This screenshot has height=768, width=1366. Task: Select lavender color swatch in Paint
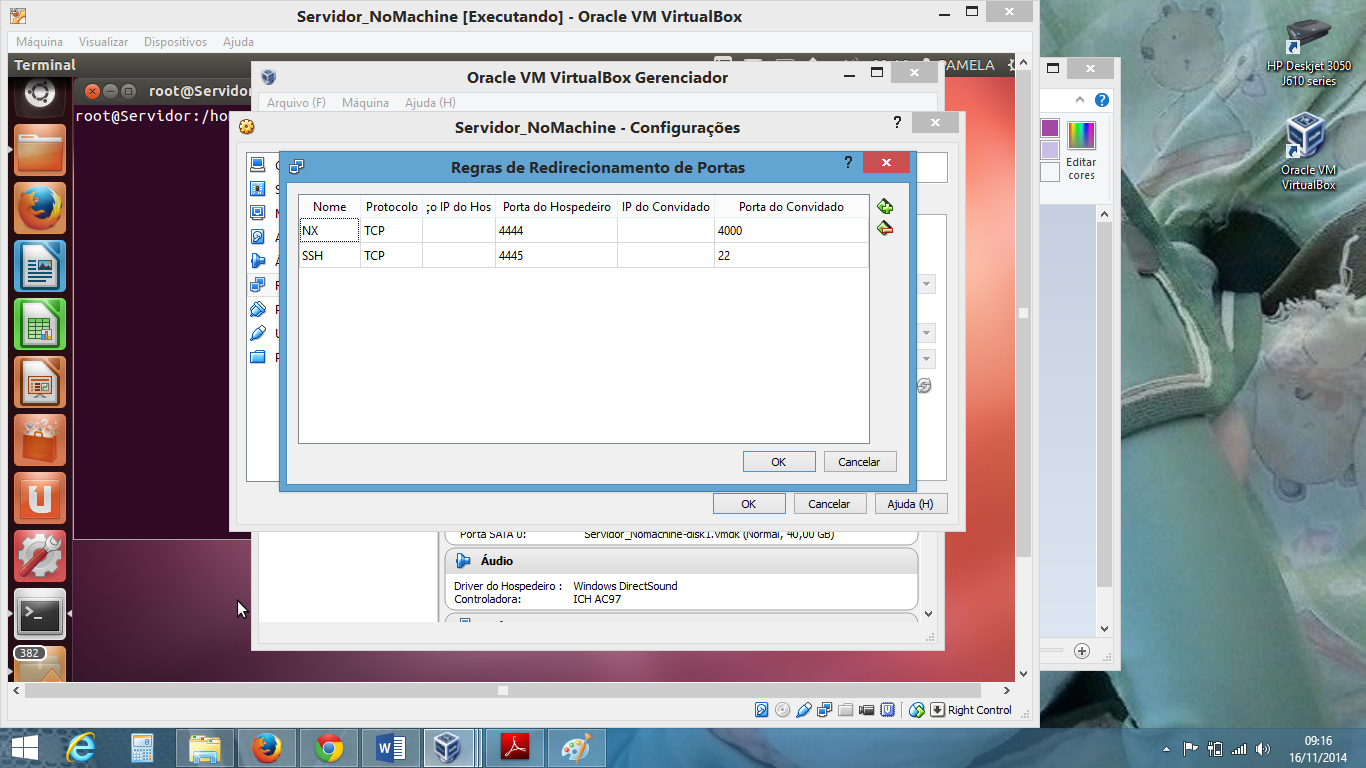(1050, 150)
